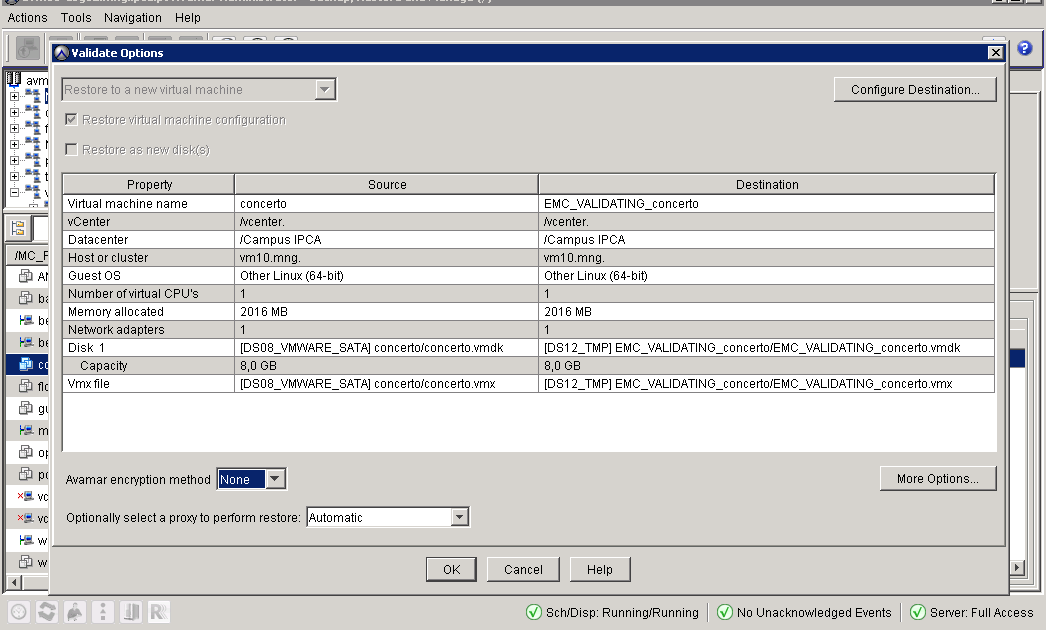Click 'Sch/Disp: Running/Running' status text
The width and height of the screenshot is (1046, 630).
[x=622, y=612]
